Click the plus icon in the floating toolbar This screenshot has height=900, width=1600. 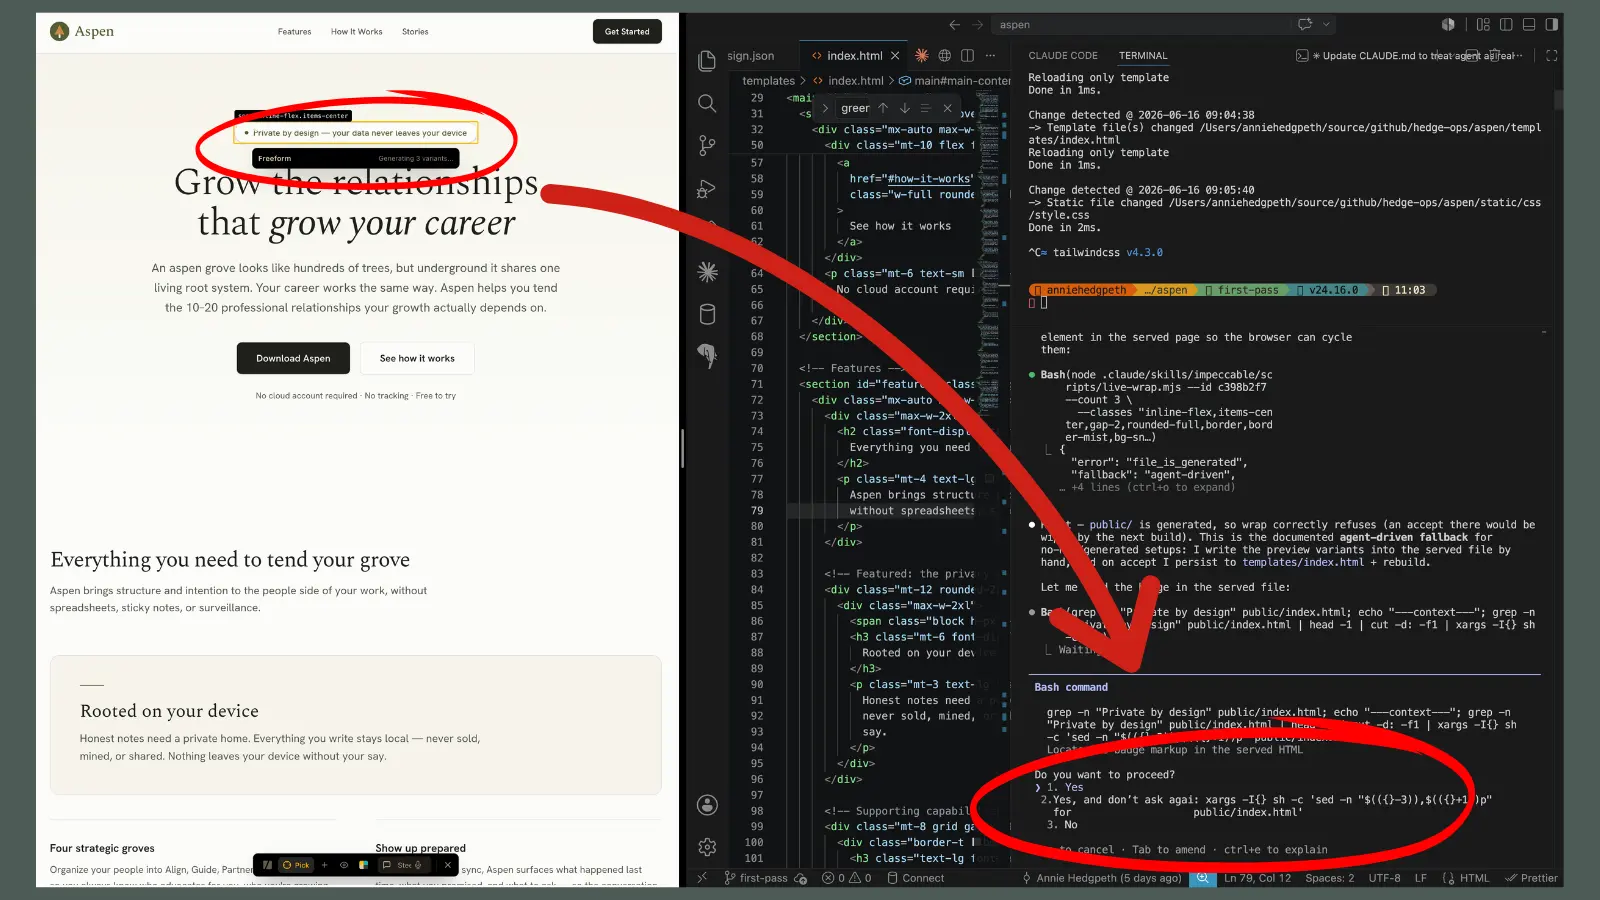tap(324, 865)
